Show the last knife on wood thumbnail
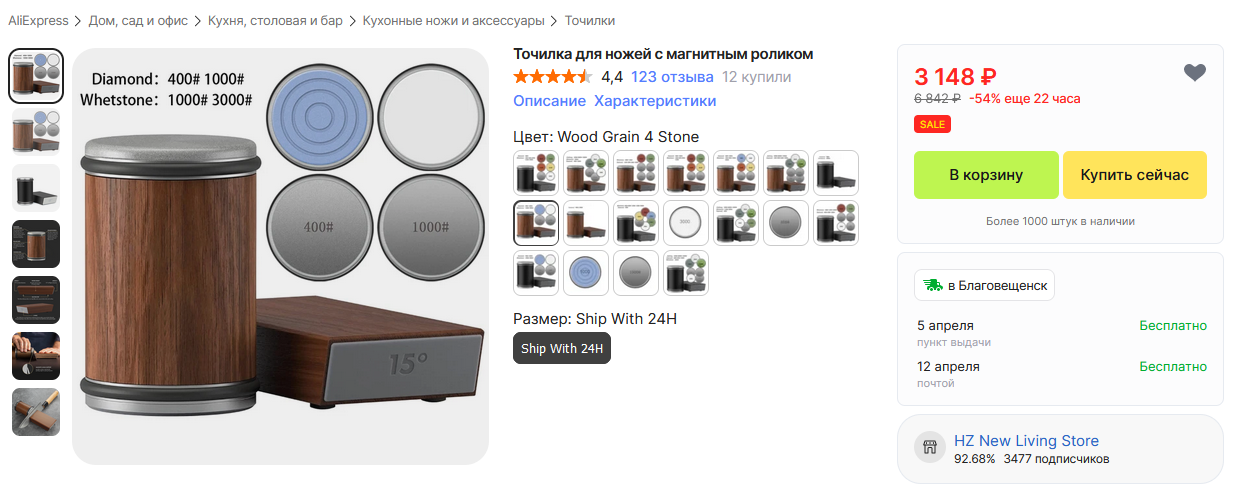The width and height of the screenshot is (1242, 501). (x=36, y=412)
